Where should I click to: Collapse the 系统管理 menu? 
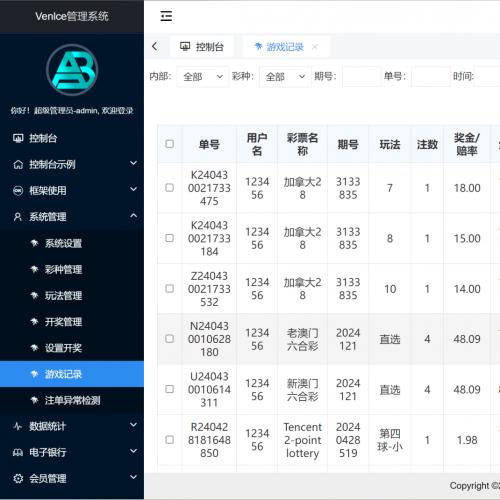click(x=72, y=217)
